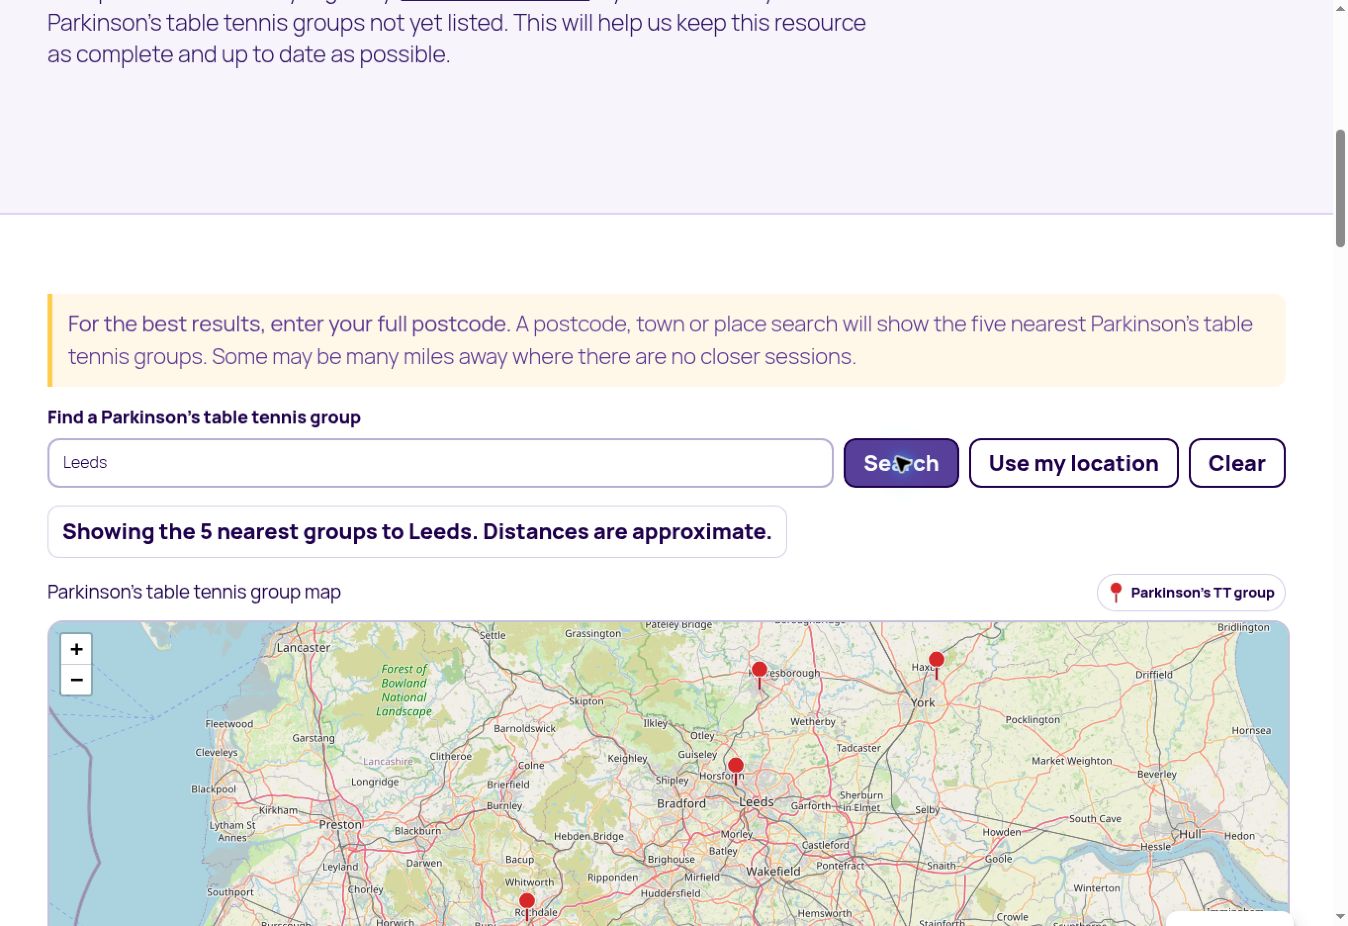Click the Keighley label on the map
1348x926 pixels.
[628, 758]
